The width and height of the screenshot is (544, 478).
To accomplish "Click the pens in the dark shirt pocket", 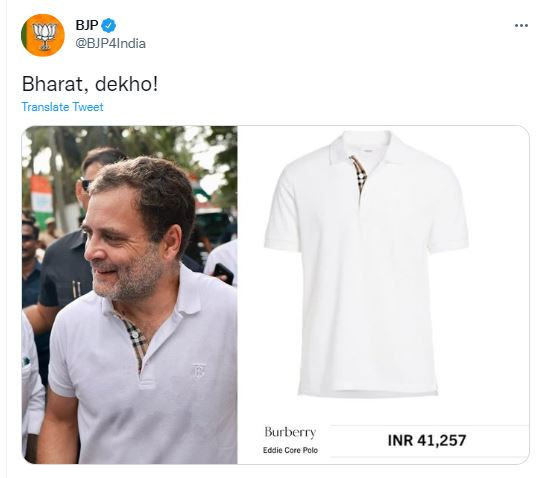I will tap(76, 289).
